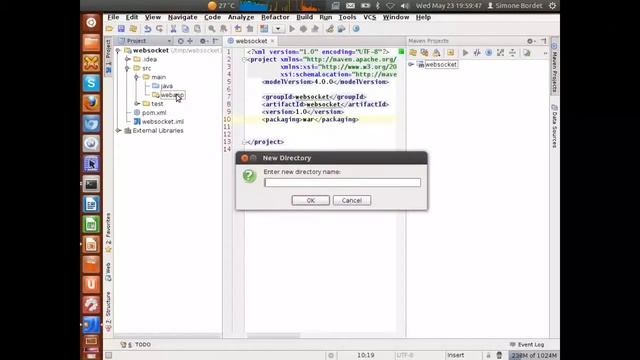Undo the last action via toolbar
This screenshot has width=640, height=360.
point(147,29)
